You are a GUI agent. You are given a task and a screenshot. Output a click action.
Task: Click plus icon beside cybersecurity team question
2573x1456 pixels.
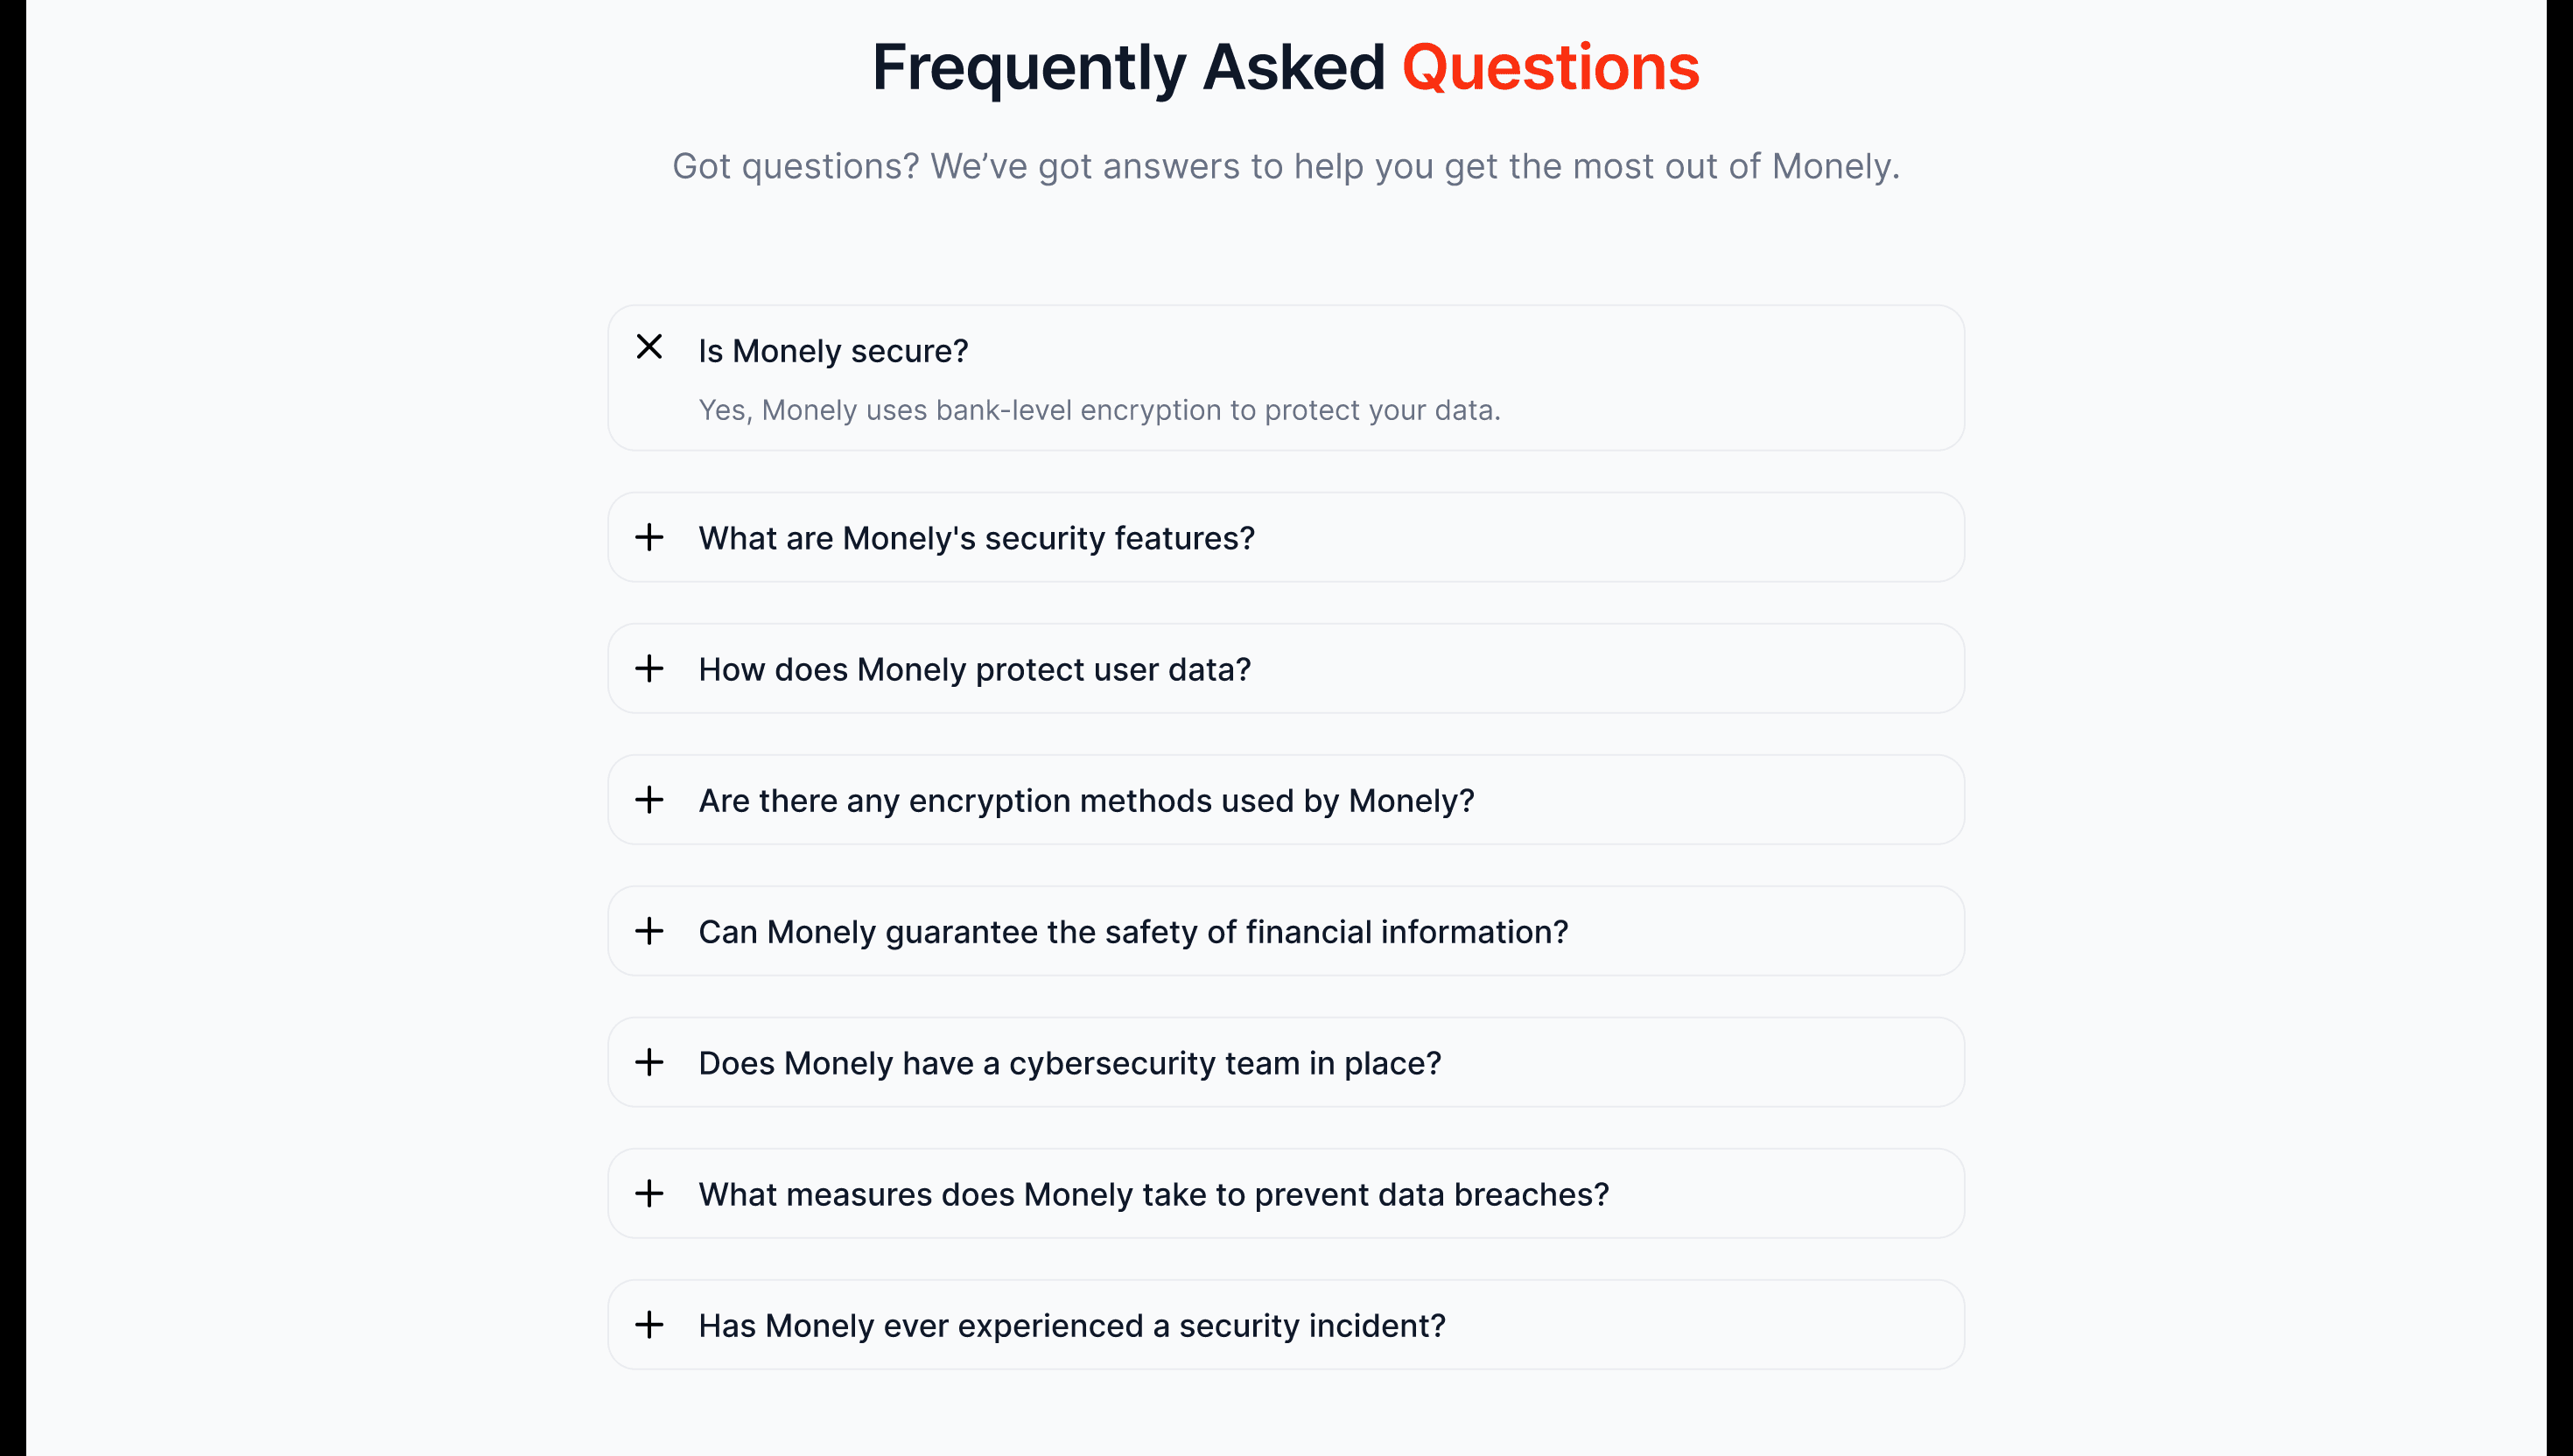(x=649, y=1062)
